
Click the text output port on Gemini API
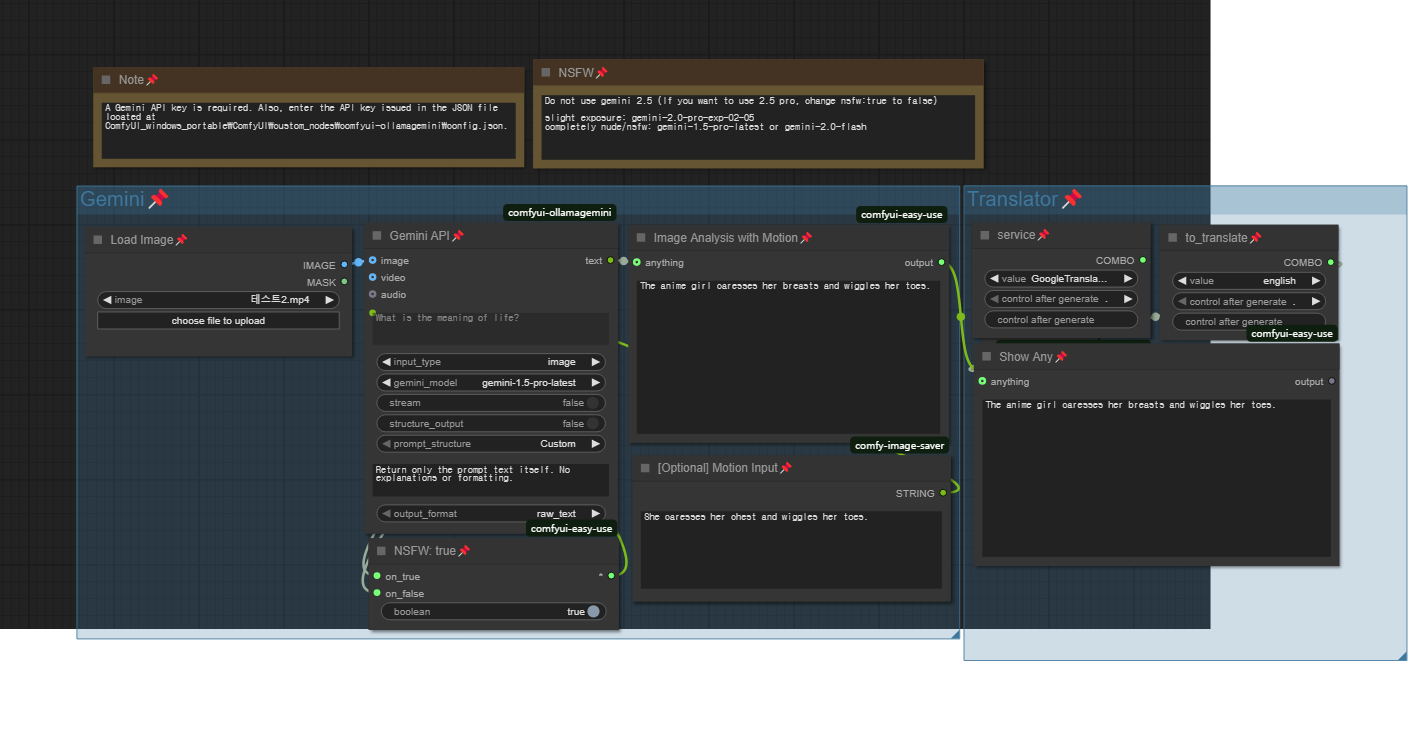coord(611,261)
